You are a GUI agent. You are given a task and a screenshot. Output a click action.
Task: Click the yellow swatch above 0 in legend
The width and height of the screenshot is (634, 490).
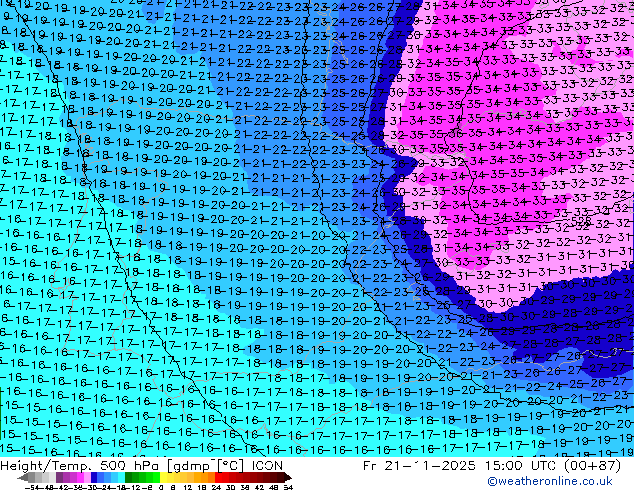click(163, 478)
